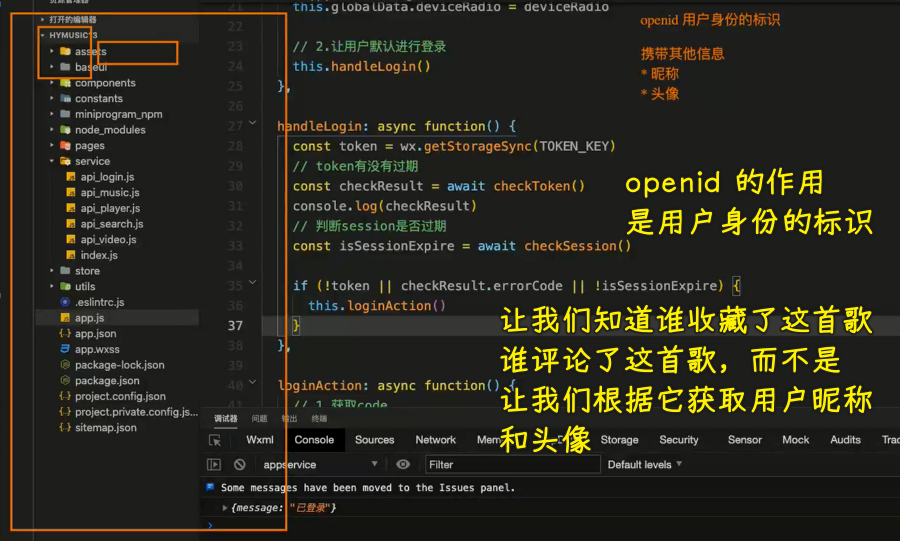This screenshot has width=900, height=541.
Task: Click the project.config.json braces icon
Action: pyautogui.click(x=65, y=396)
